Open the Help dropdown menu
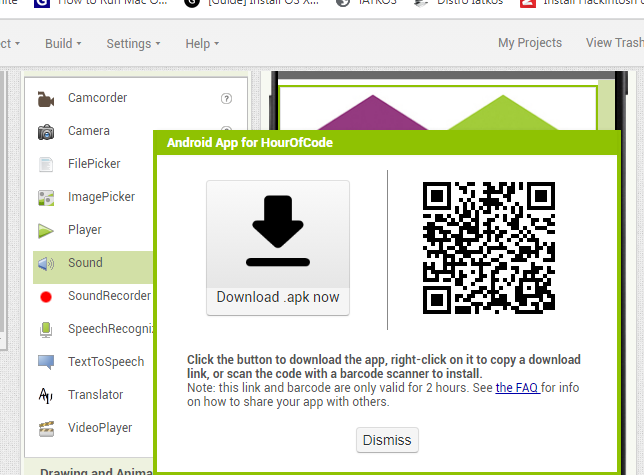This screenshot has height=475, width=644. pos(201,44)
